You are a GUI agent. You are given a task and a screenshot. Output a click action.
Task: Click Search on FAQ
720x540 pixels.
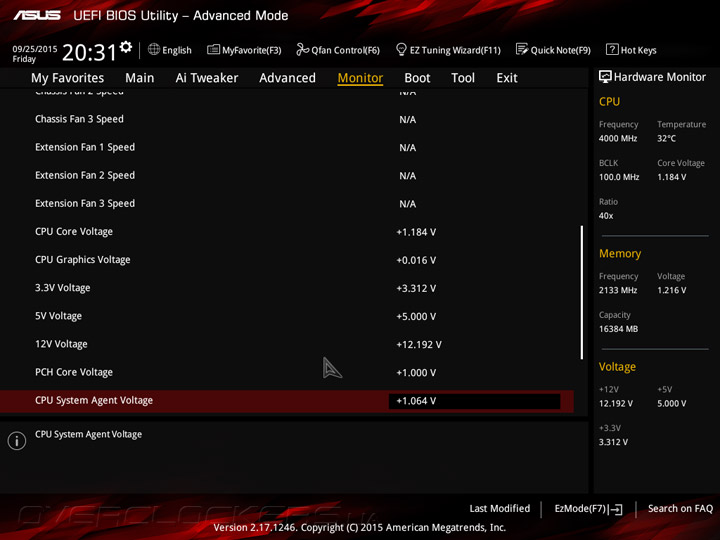(680, 508)
